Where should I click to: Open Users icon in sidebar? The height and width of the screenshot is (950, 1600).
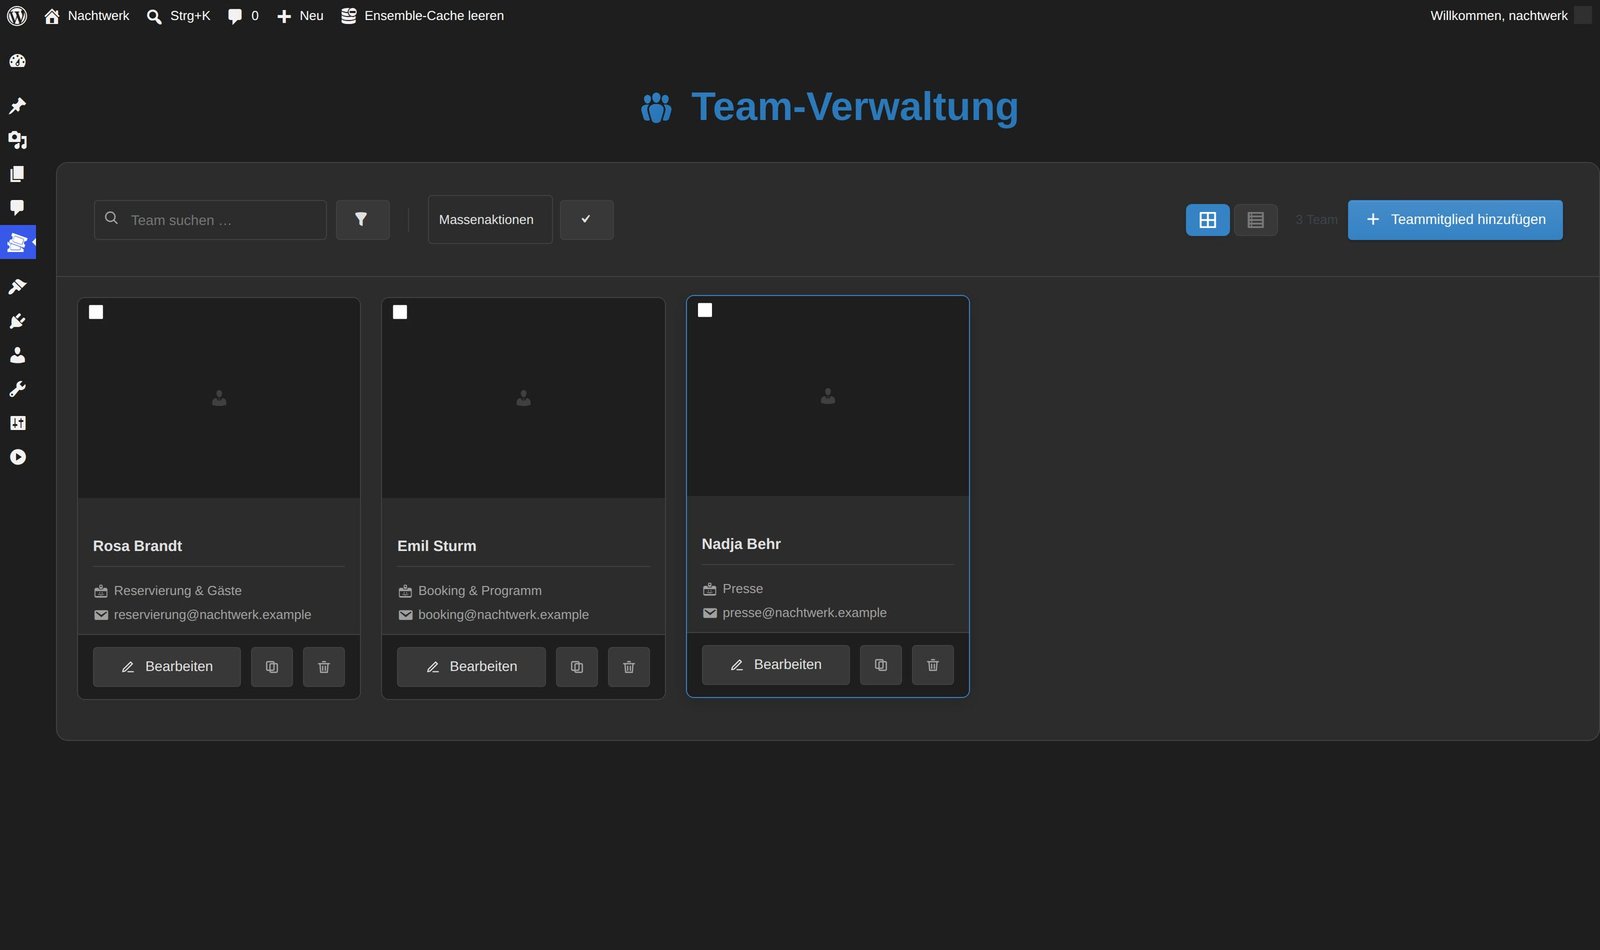coord(17,355)
